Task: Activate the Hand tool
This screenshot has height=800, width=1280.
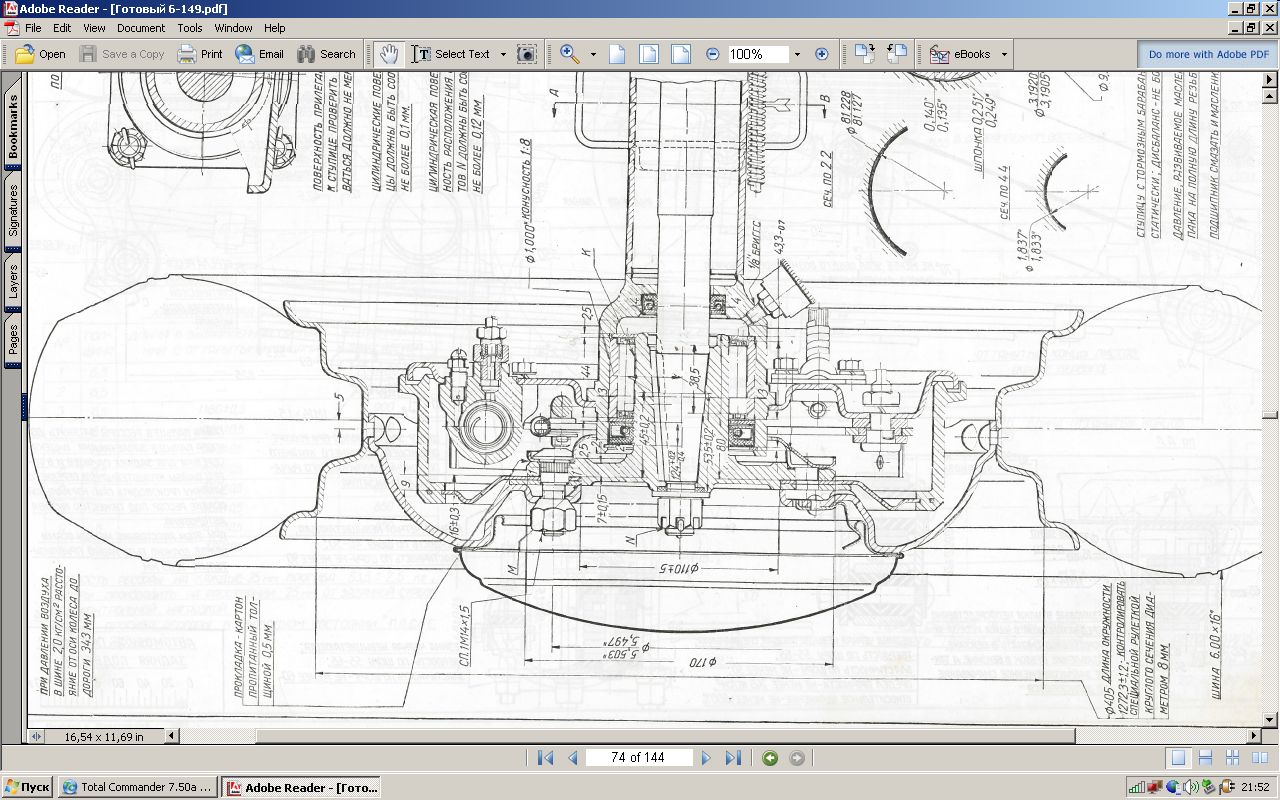Action: (389, 54)
